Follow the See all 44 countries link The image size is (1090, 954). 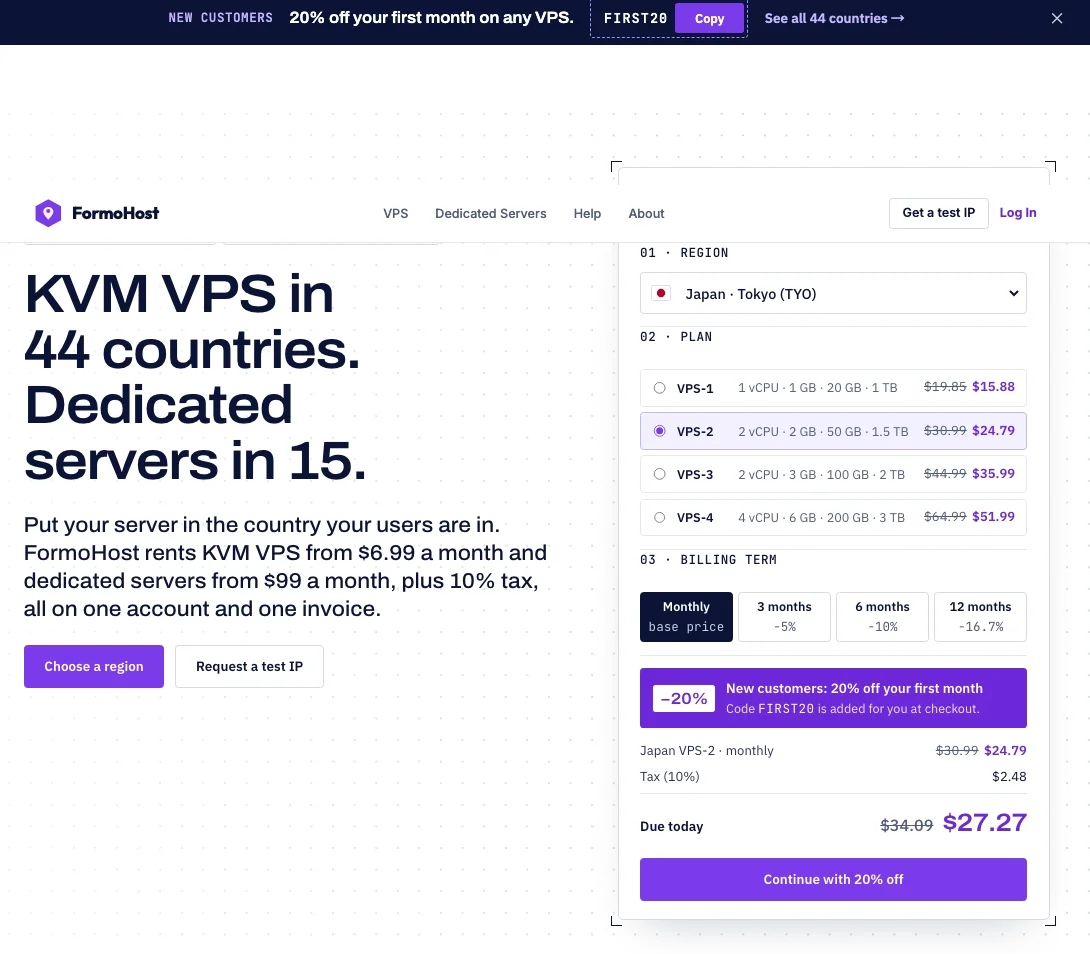834,19
